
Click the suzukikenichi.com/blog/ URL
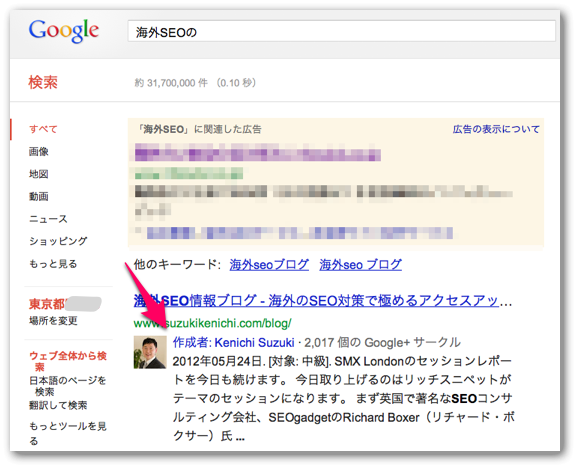tap(212, 323)
